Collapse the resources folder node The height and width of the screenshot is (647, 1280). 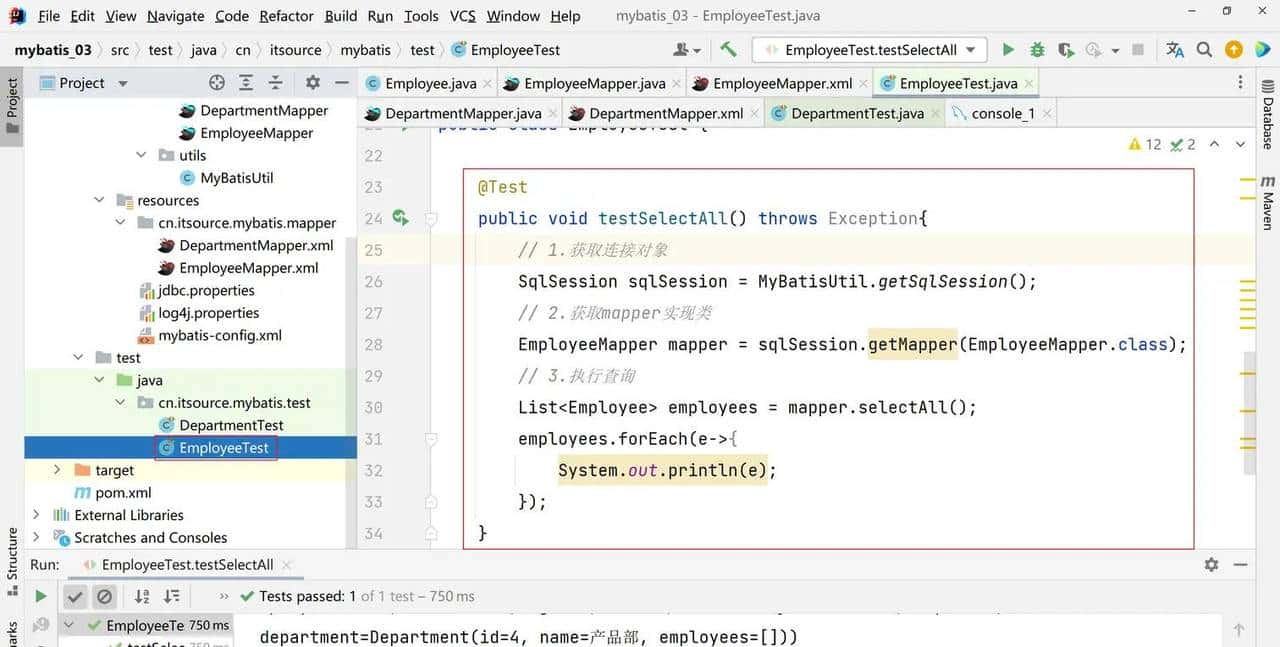pos(99,200)
